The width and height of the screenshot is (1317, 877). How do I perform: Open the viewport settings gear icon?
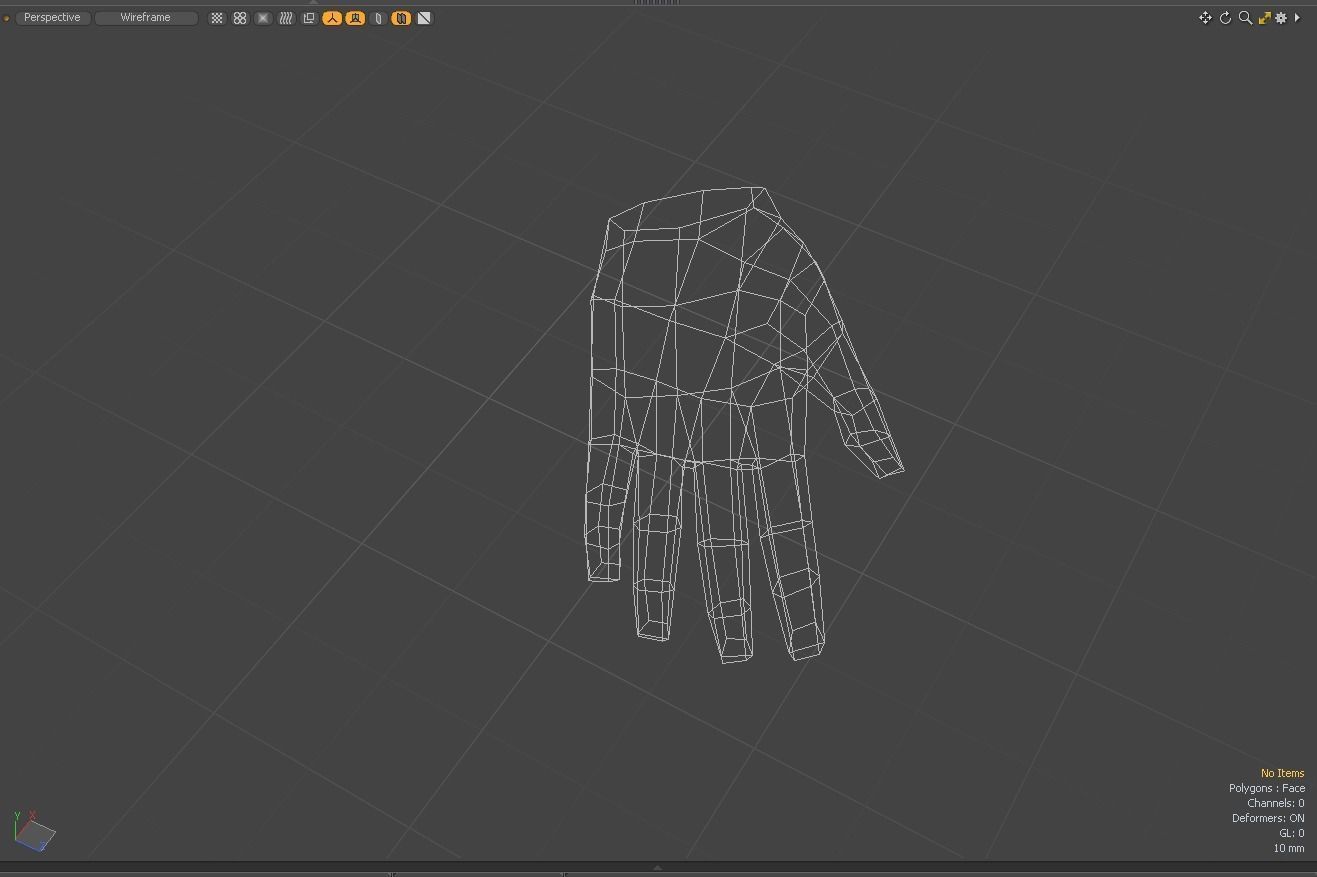click(1281, 17)
